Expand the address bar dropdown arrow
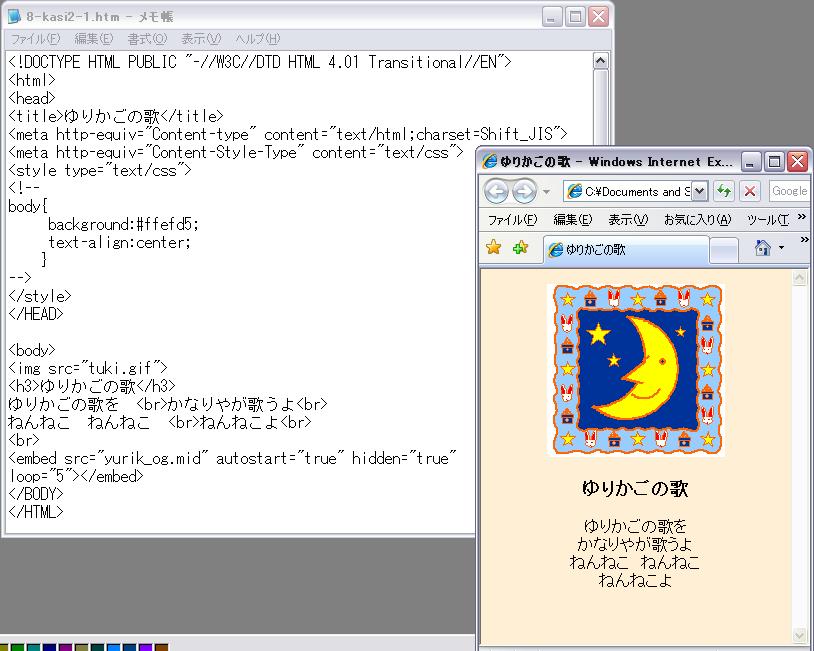The image size is (814, 651). (699, 191)
